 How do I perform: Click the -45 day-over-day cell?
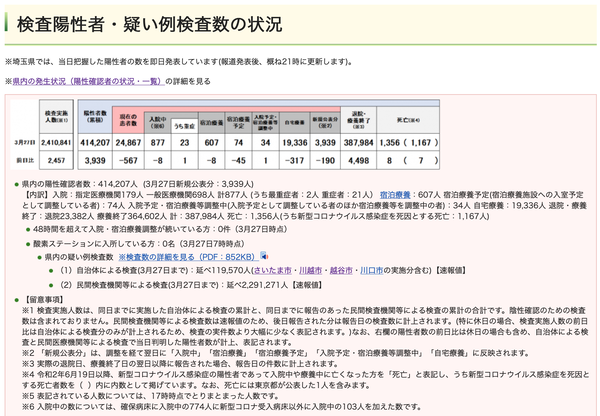pos(238,160)
